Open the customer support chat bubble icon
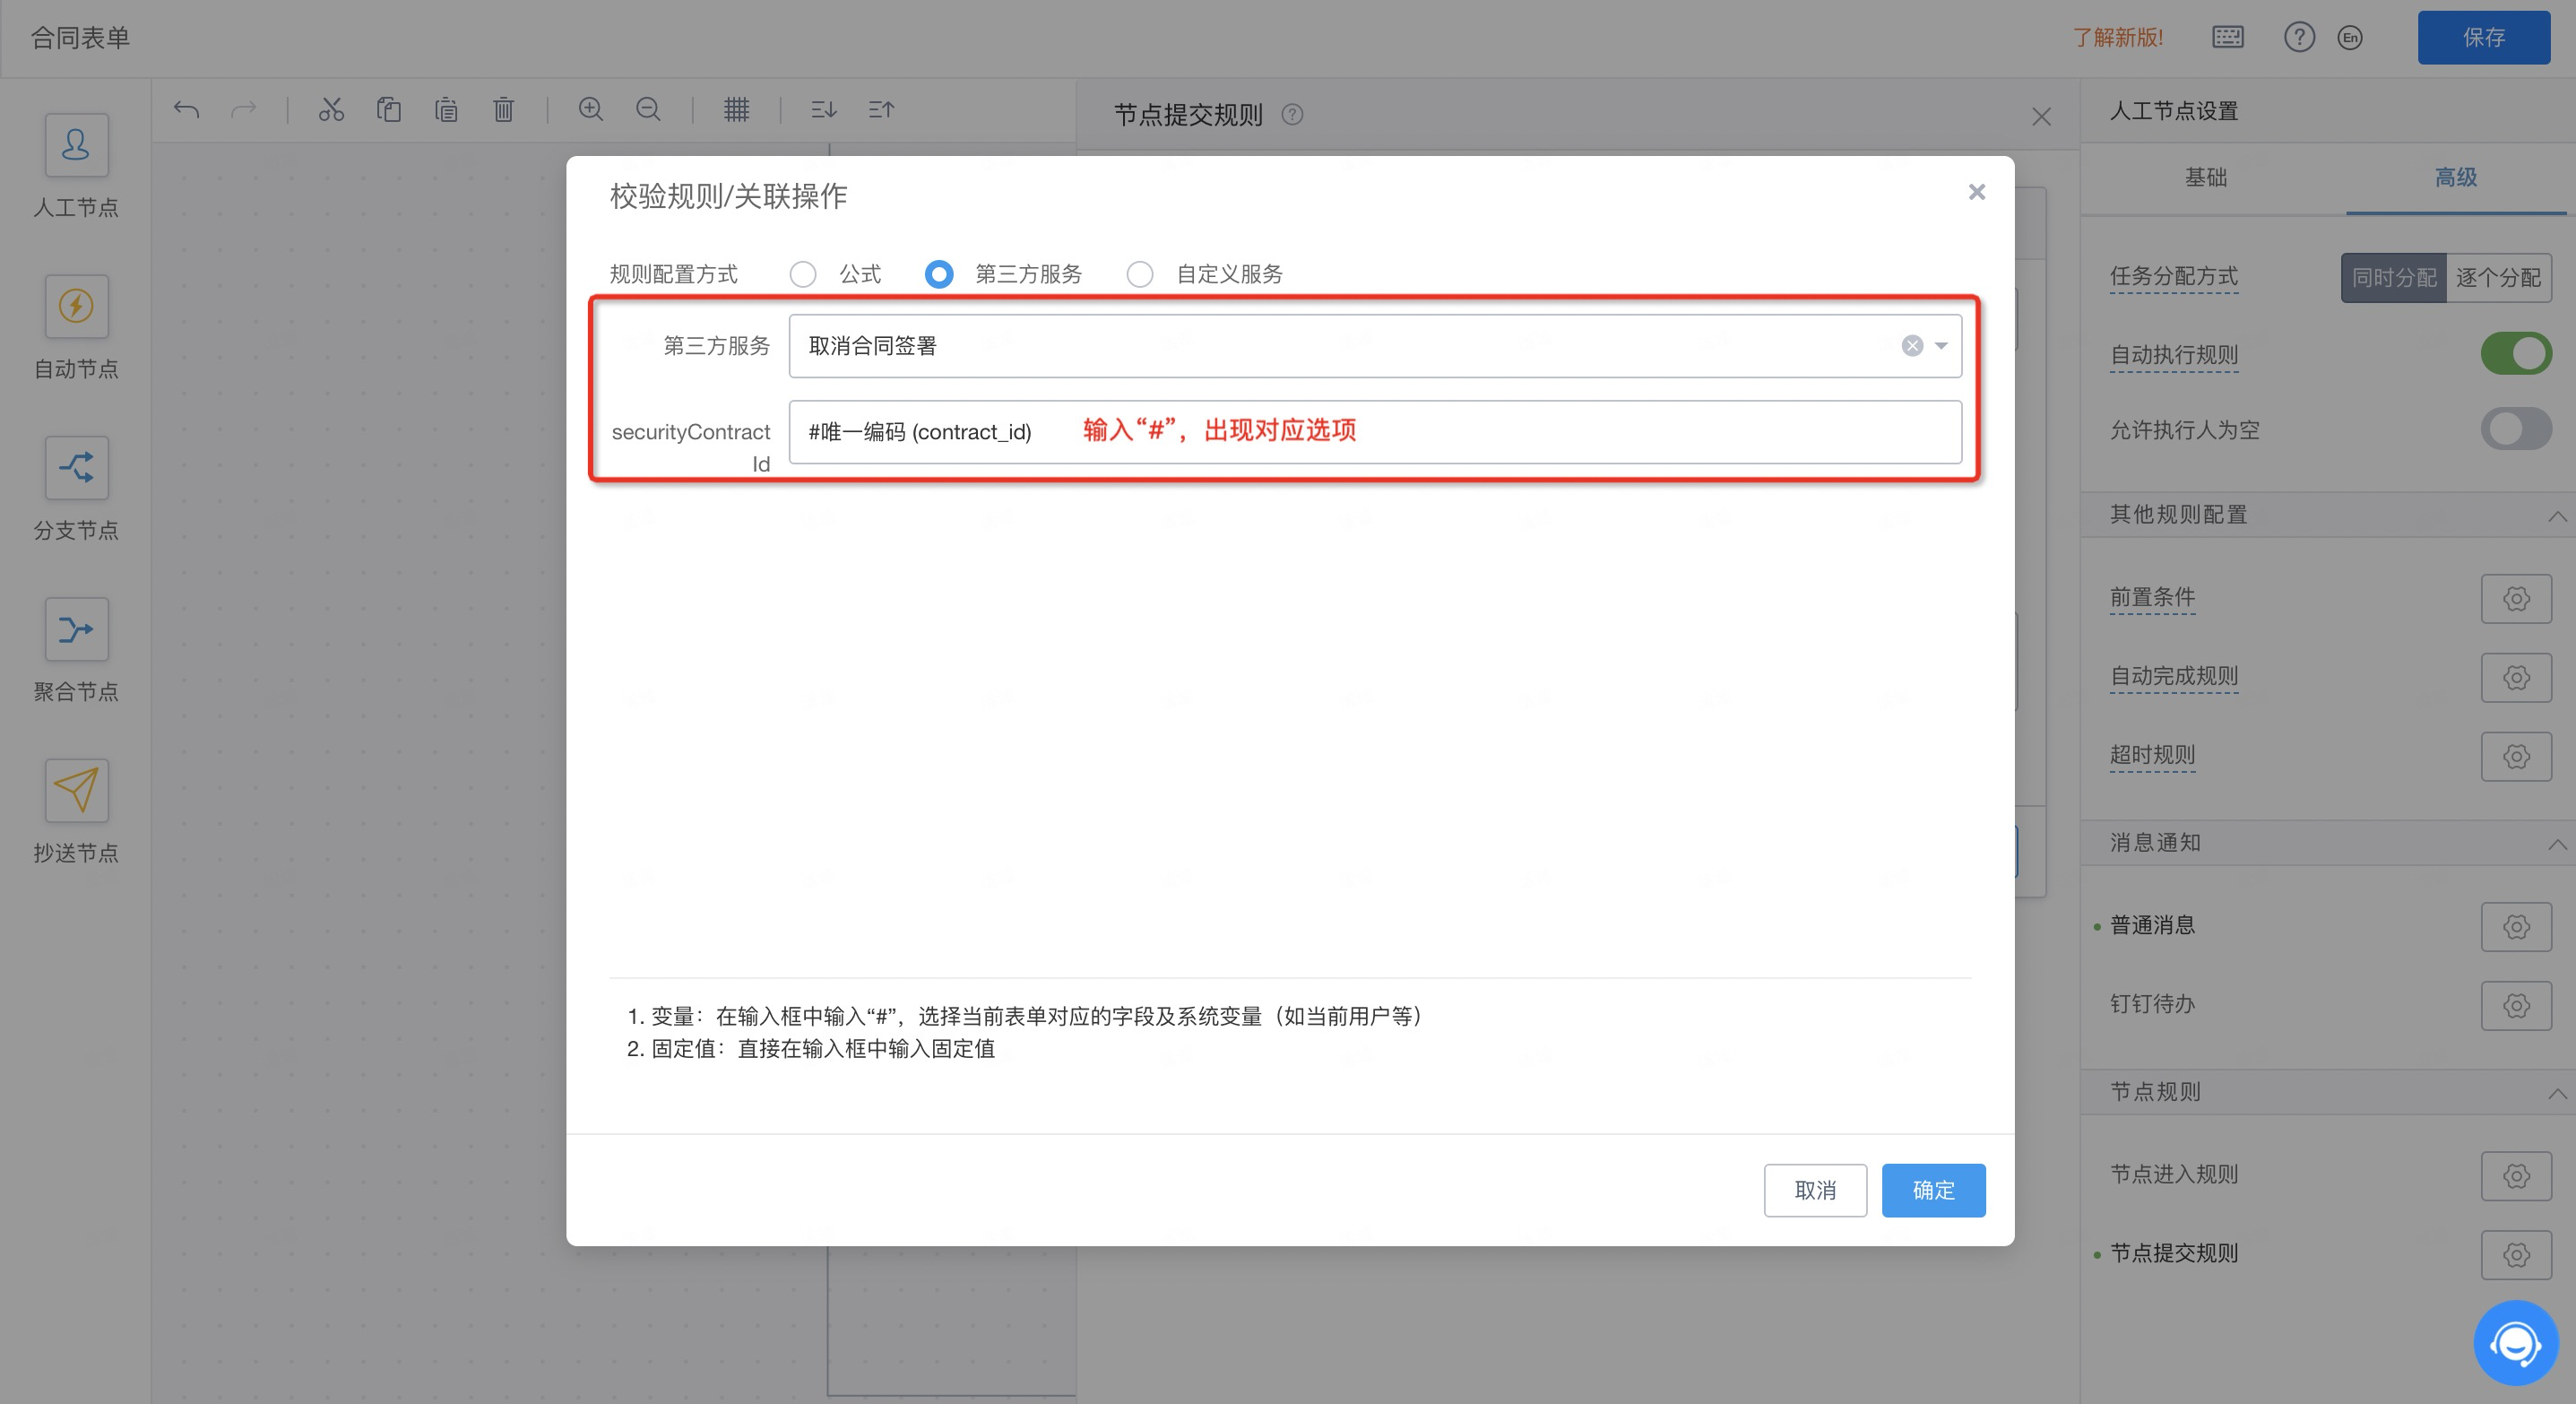This screenshot has height=1404, width=2576. point(2515,1342)
